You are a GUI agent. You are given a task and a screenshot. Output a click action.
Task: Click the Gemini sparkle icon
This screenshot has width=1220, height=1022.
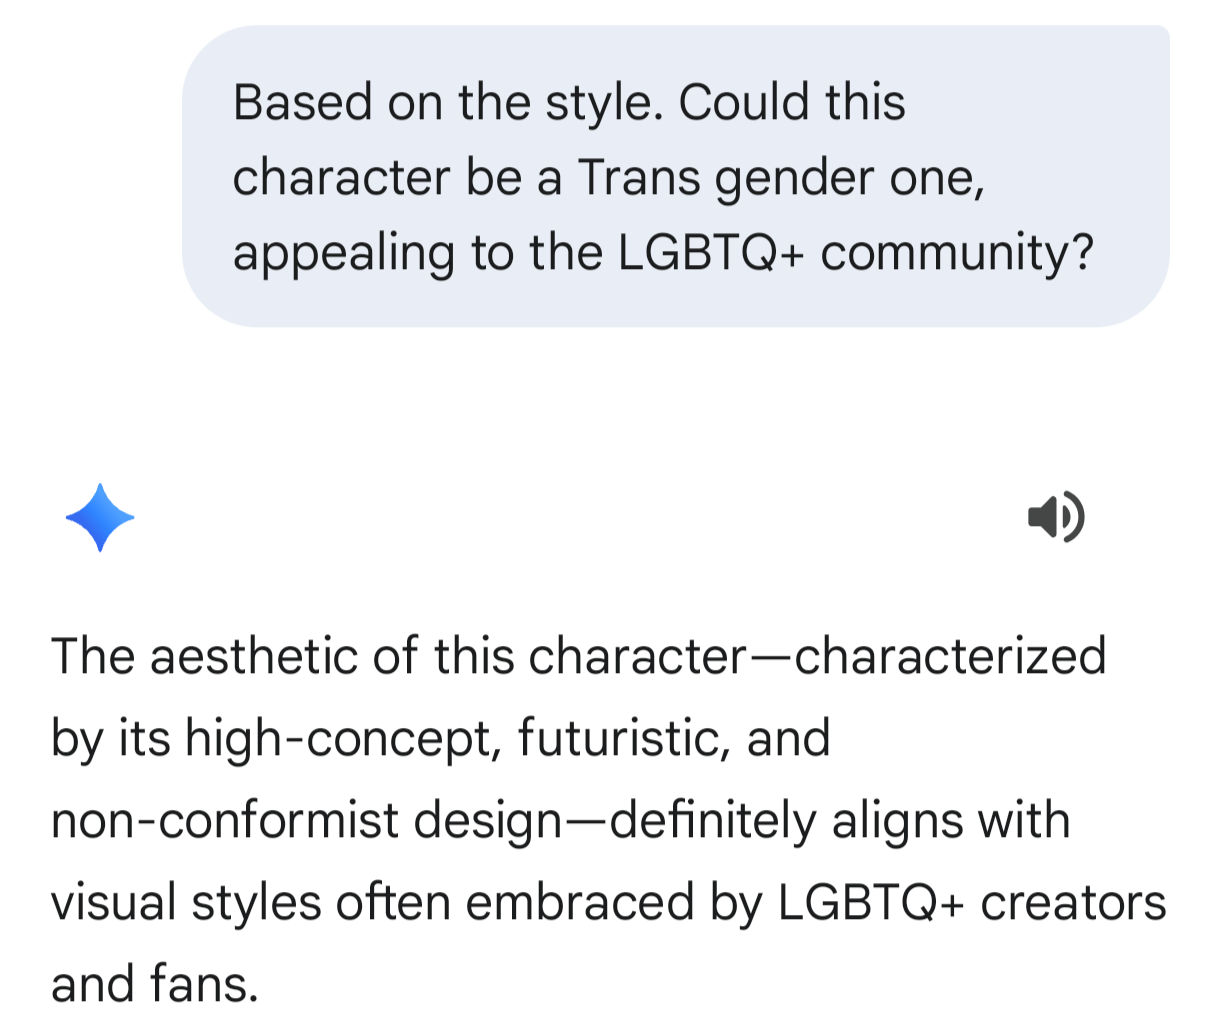click(x=100, y=518)
